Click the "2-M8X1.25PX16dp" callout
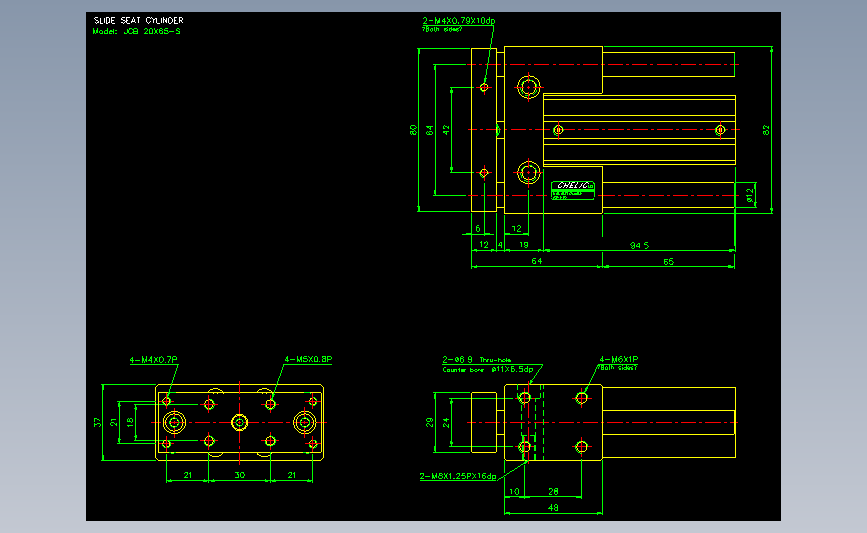Viewport: 867px width, 533px height. 458,477
